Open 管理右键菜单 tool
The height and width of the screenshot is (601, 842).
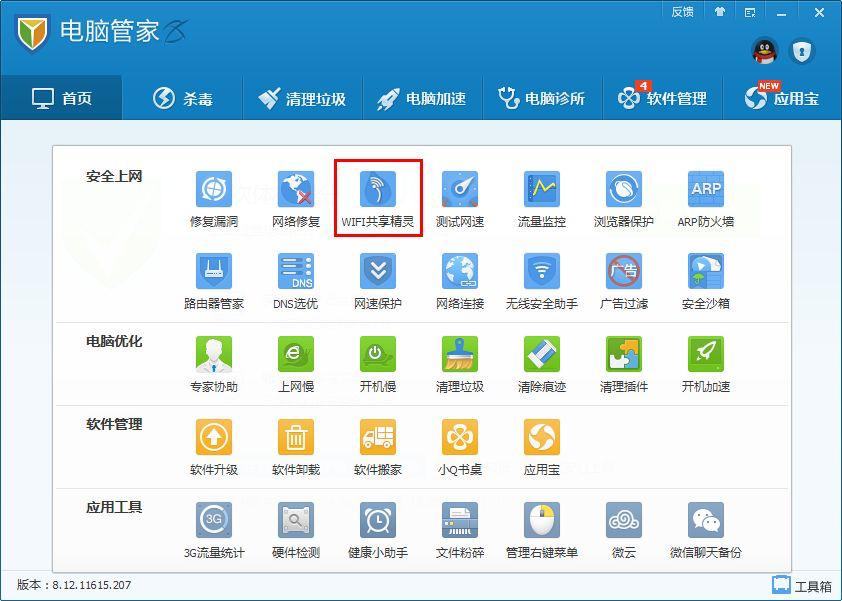tap(542, 530)
